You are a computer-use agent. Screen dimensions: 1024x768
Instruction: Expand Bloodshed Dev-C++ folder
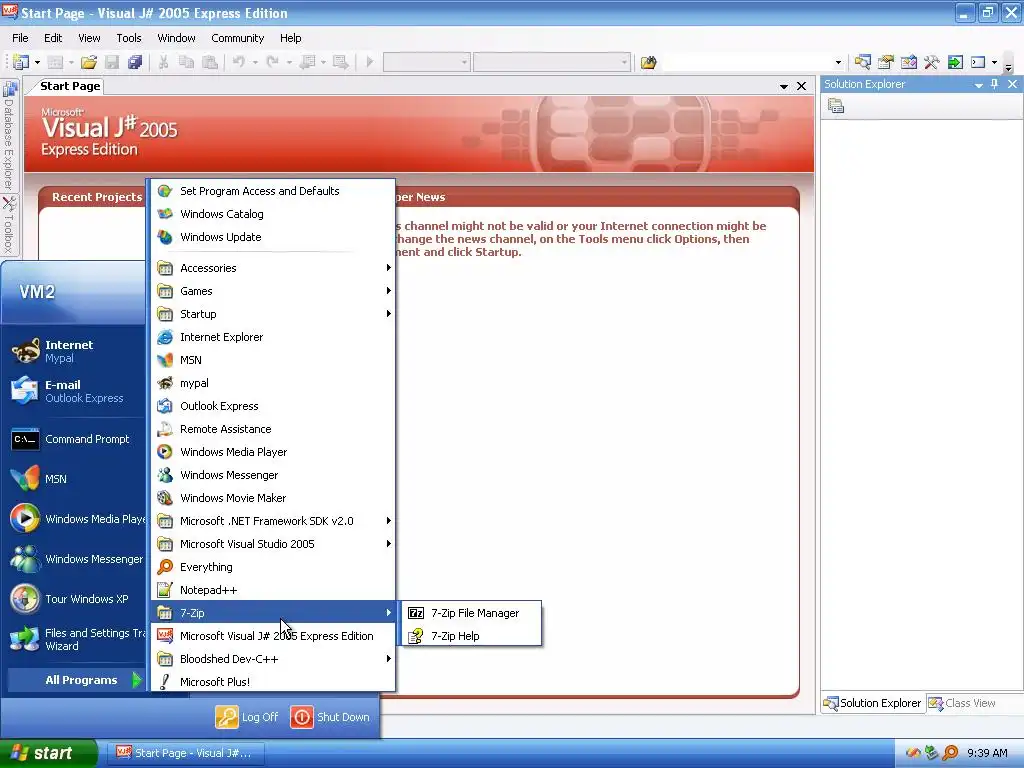(x=273, y=658)
